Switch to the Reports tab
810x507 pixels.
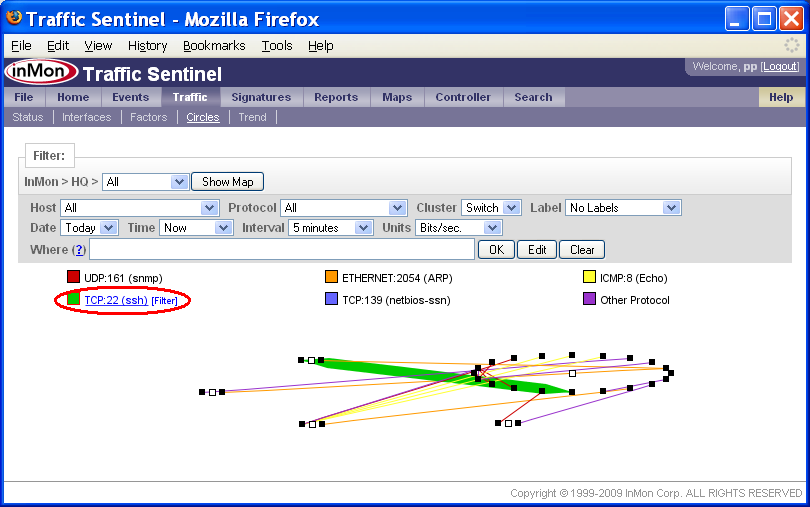(x=336, y=97)
